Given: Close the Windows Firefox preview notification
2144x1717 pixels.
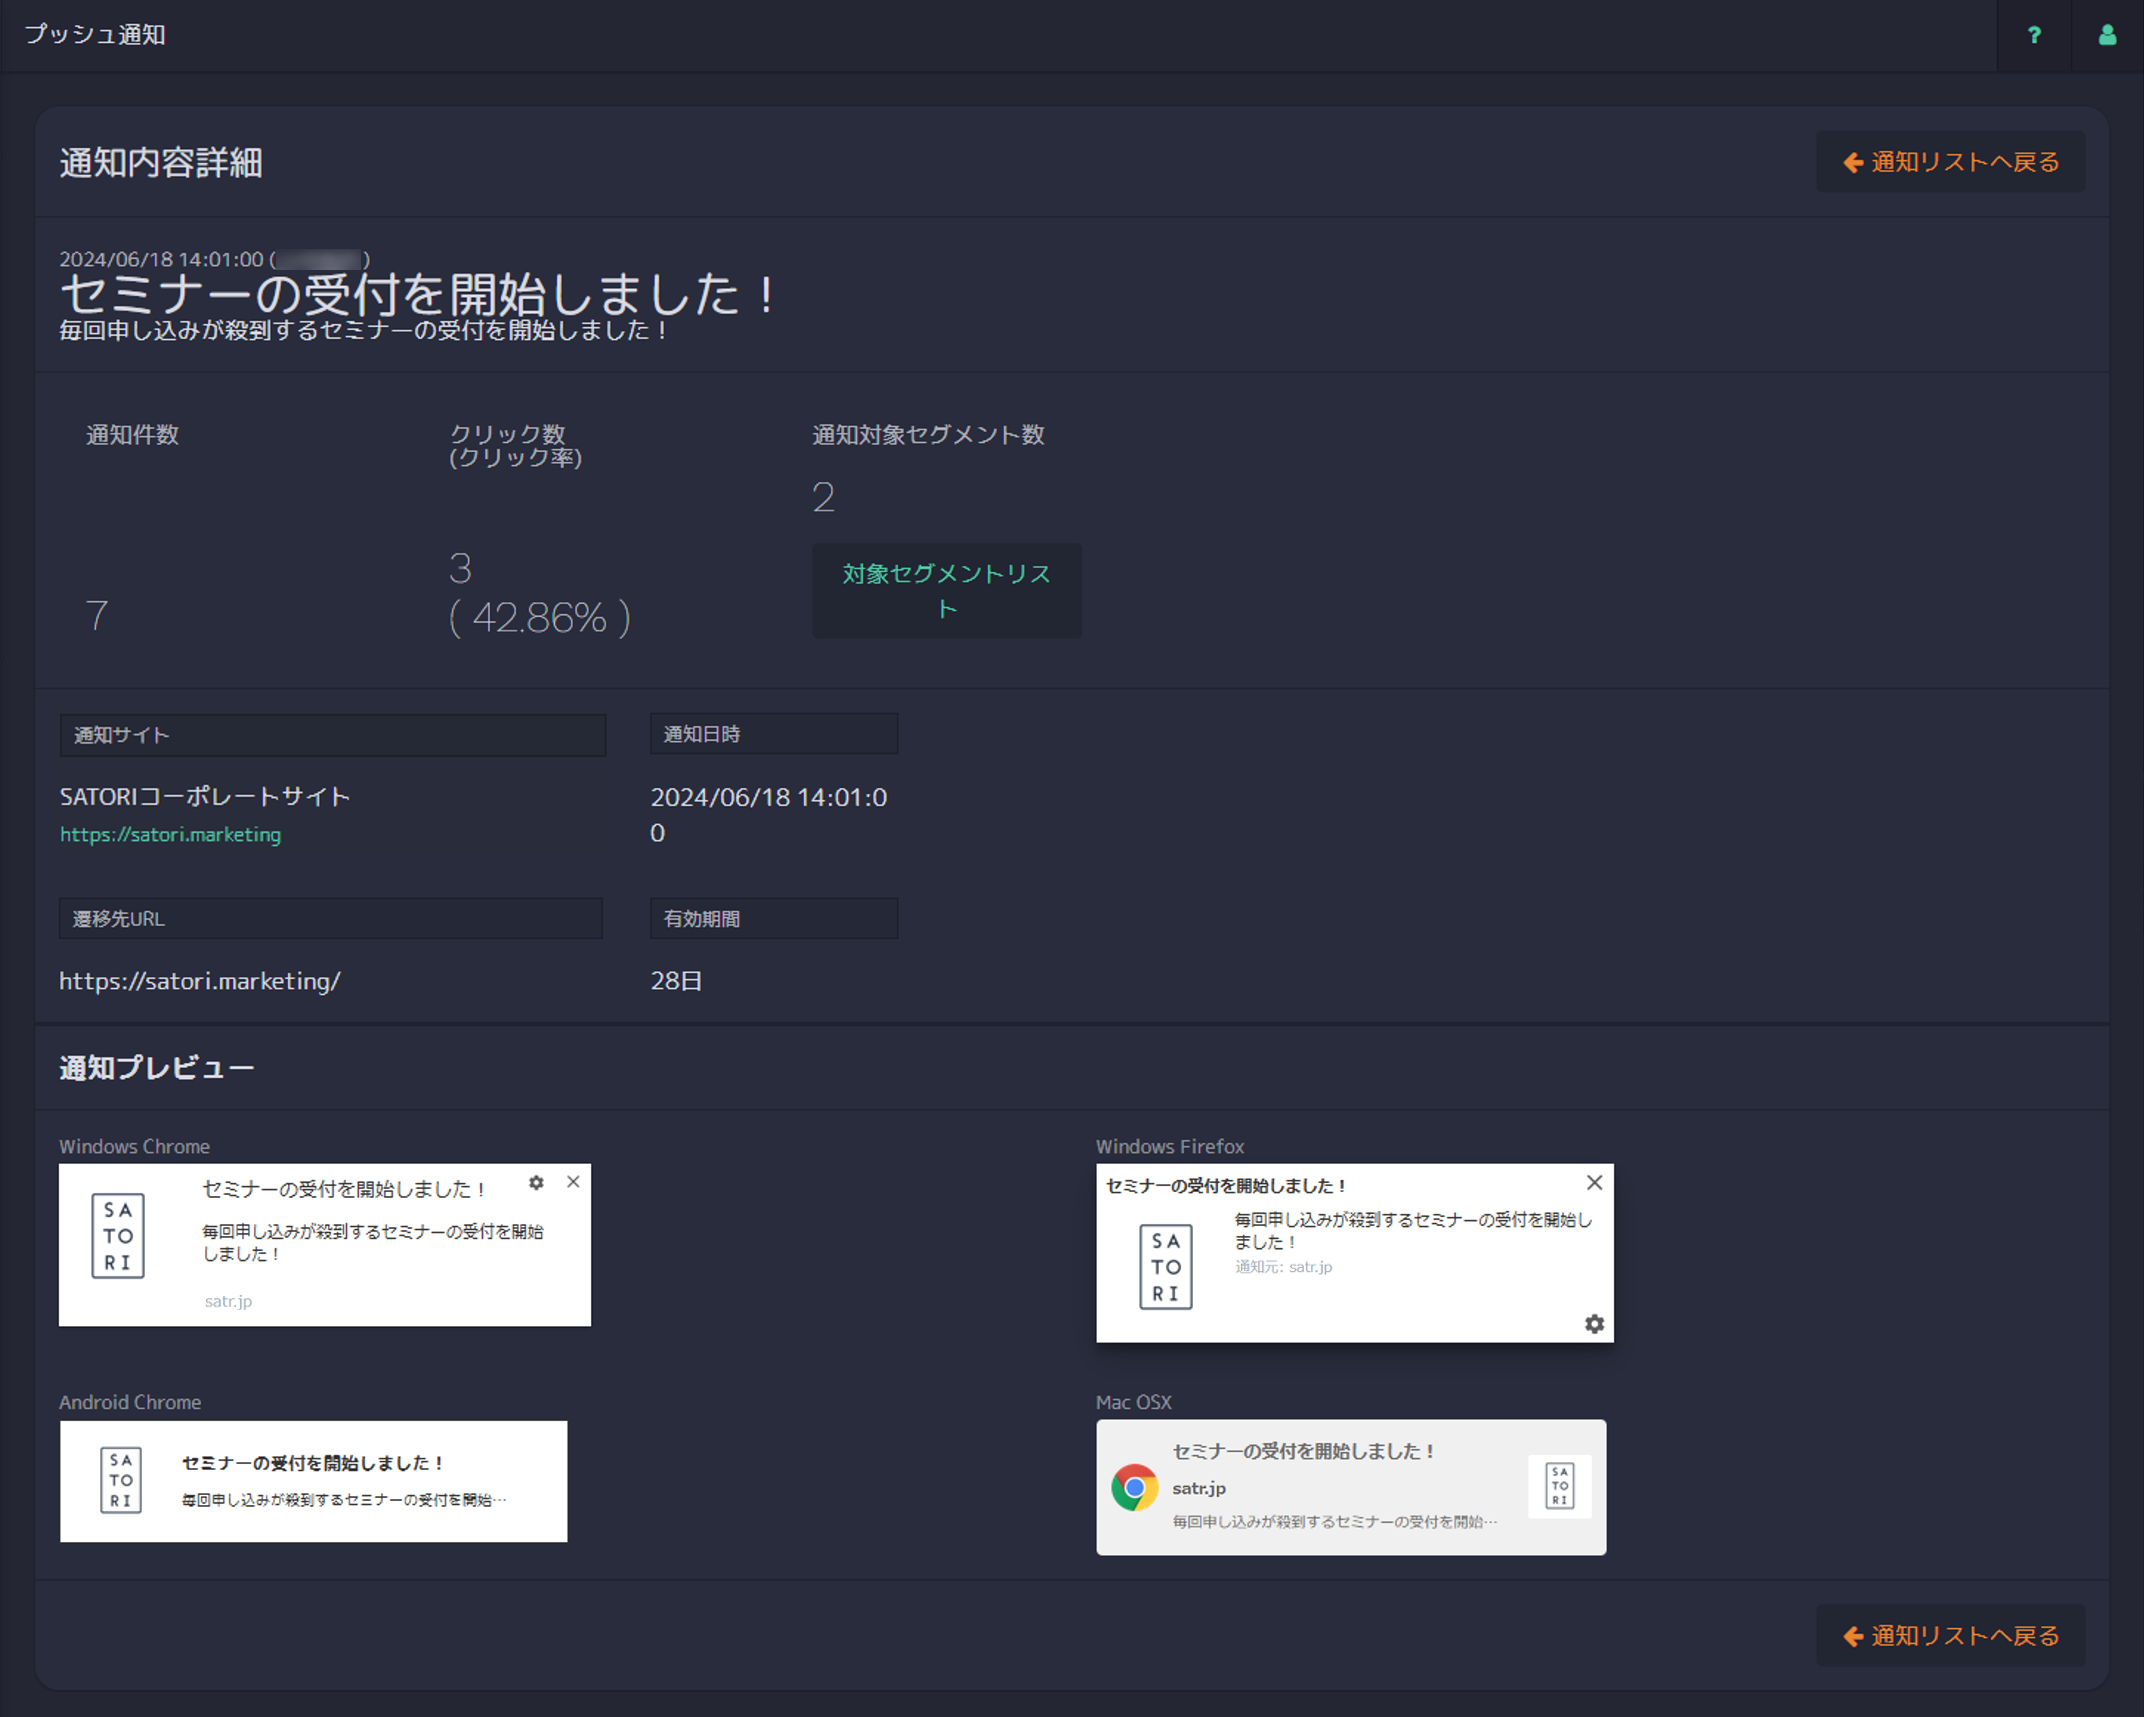Looking at the screenshot, I should coord(1594,1182).
